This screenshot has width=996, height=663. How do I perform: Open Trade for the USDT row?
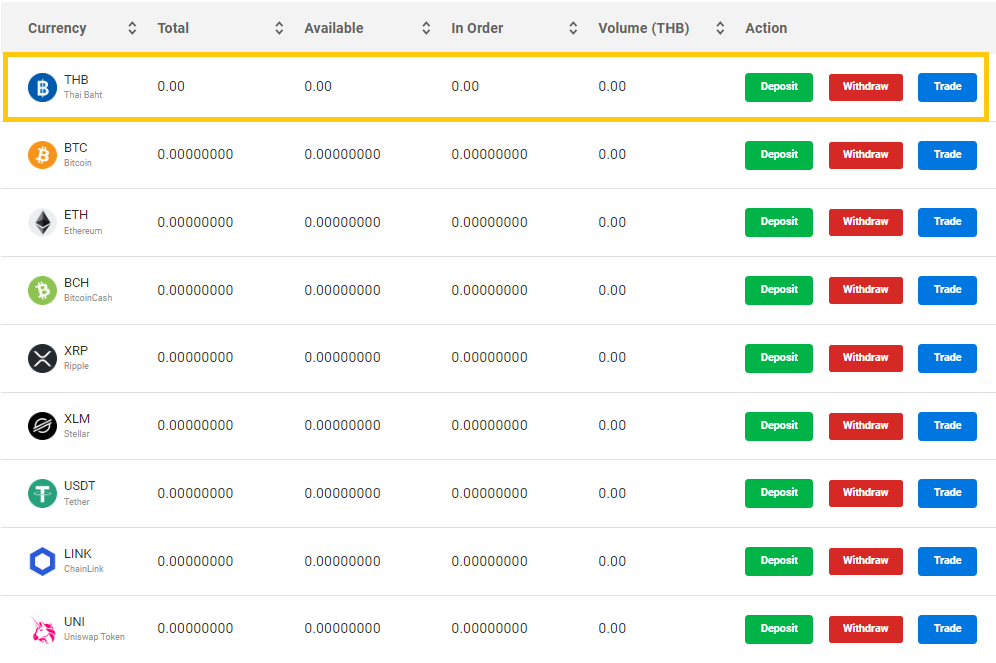[x=947, y=493]
